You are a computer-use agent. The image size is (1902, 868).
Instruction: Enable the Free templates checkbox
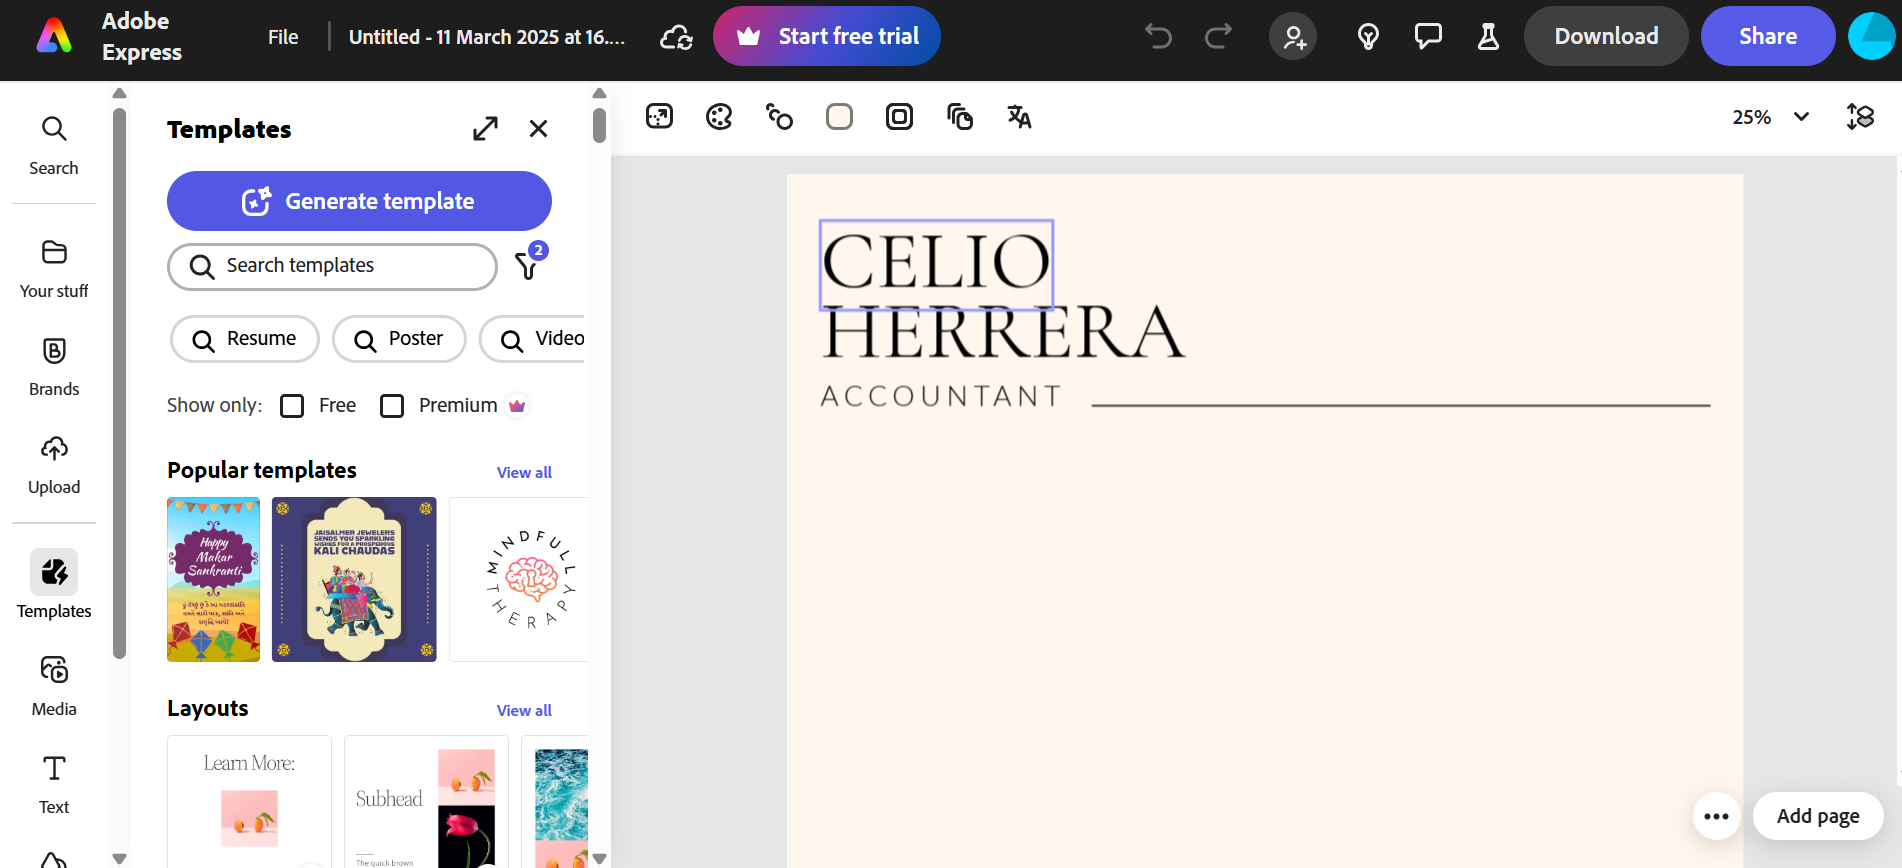click(292, 406)
